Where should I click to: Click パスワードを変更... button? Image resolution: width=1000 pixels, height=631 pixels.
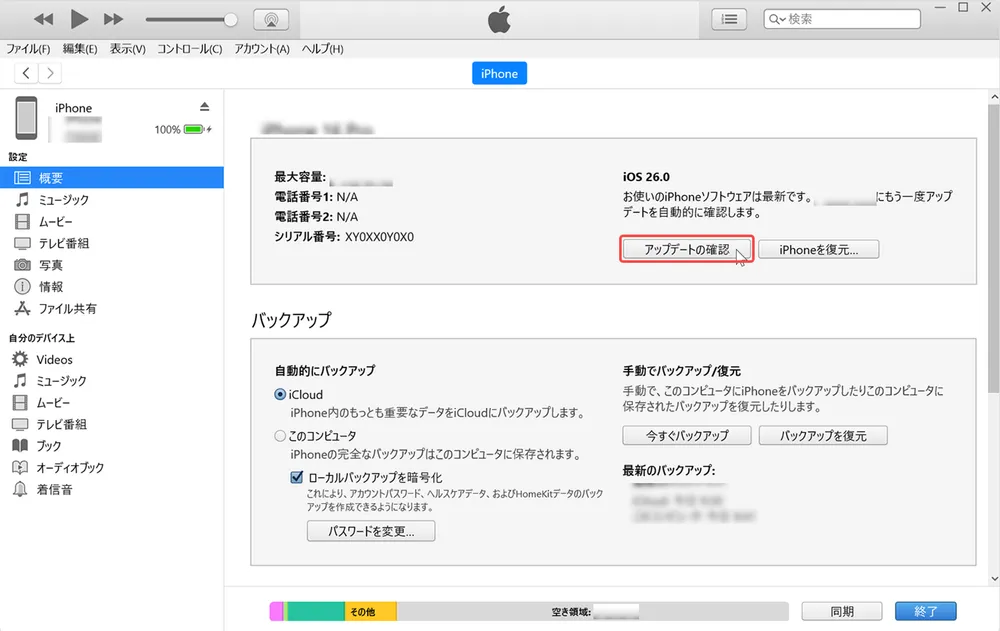371,531
